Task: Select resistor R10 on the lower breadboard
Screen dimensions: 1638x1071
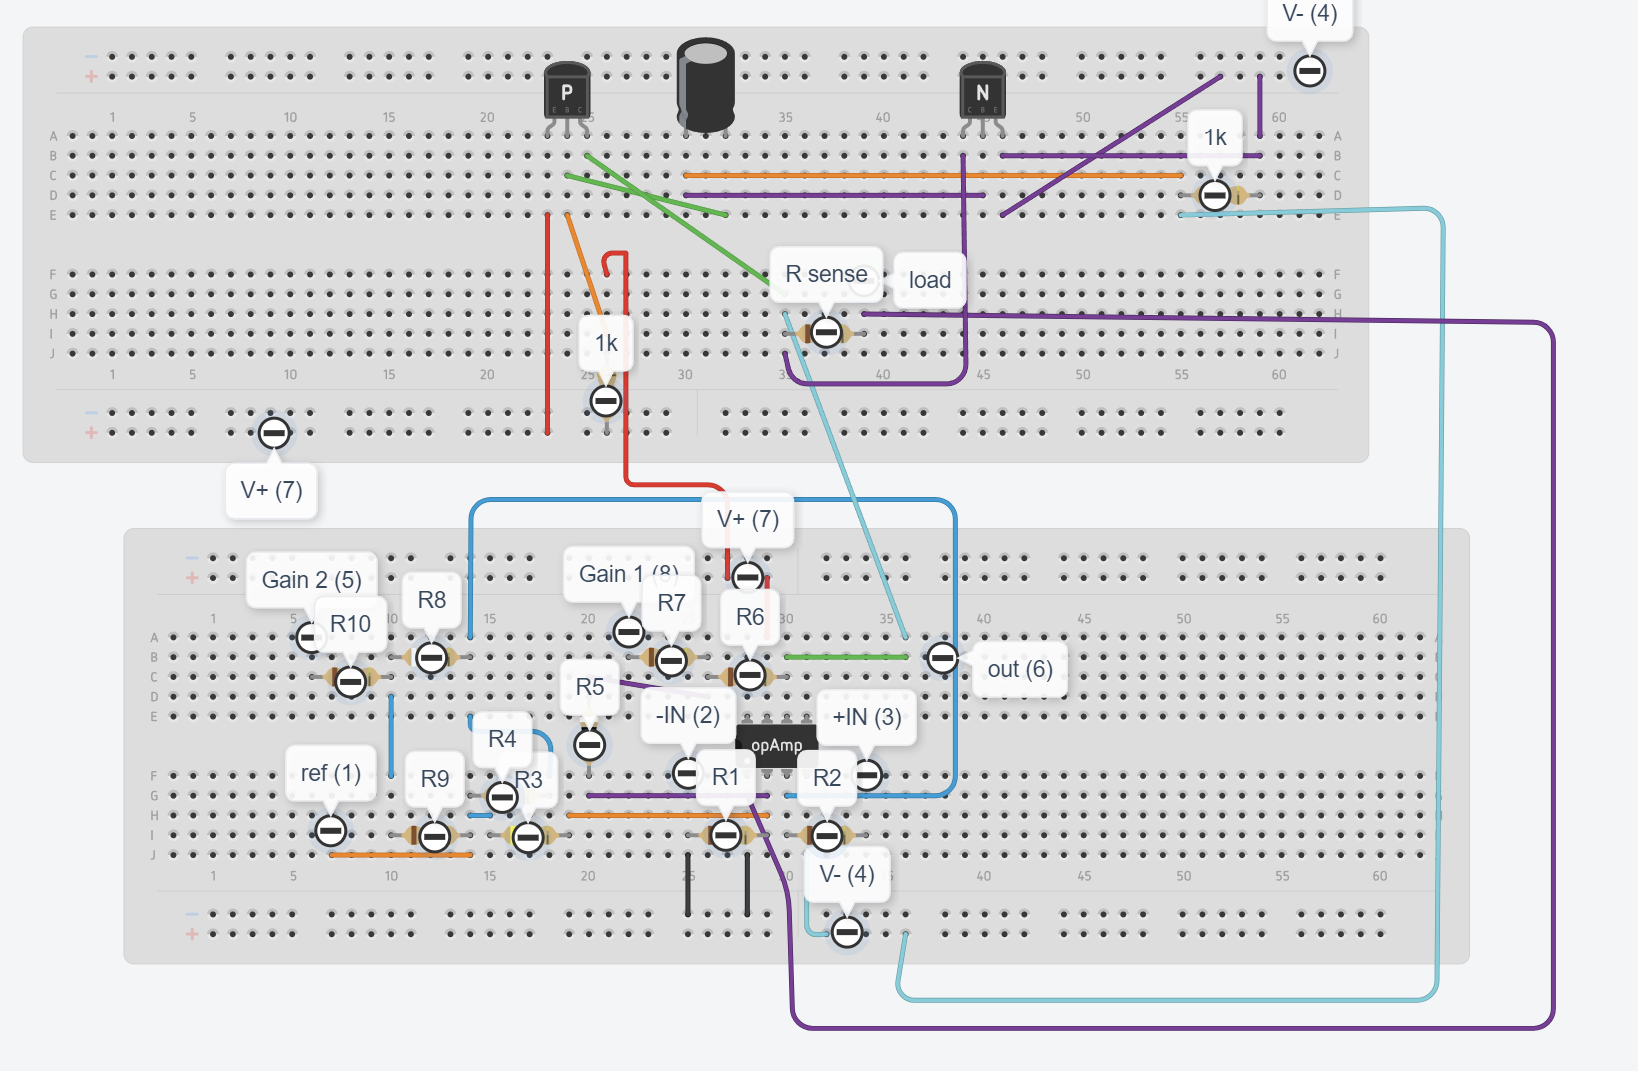Action: click(x=349, y=681)
